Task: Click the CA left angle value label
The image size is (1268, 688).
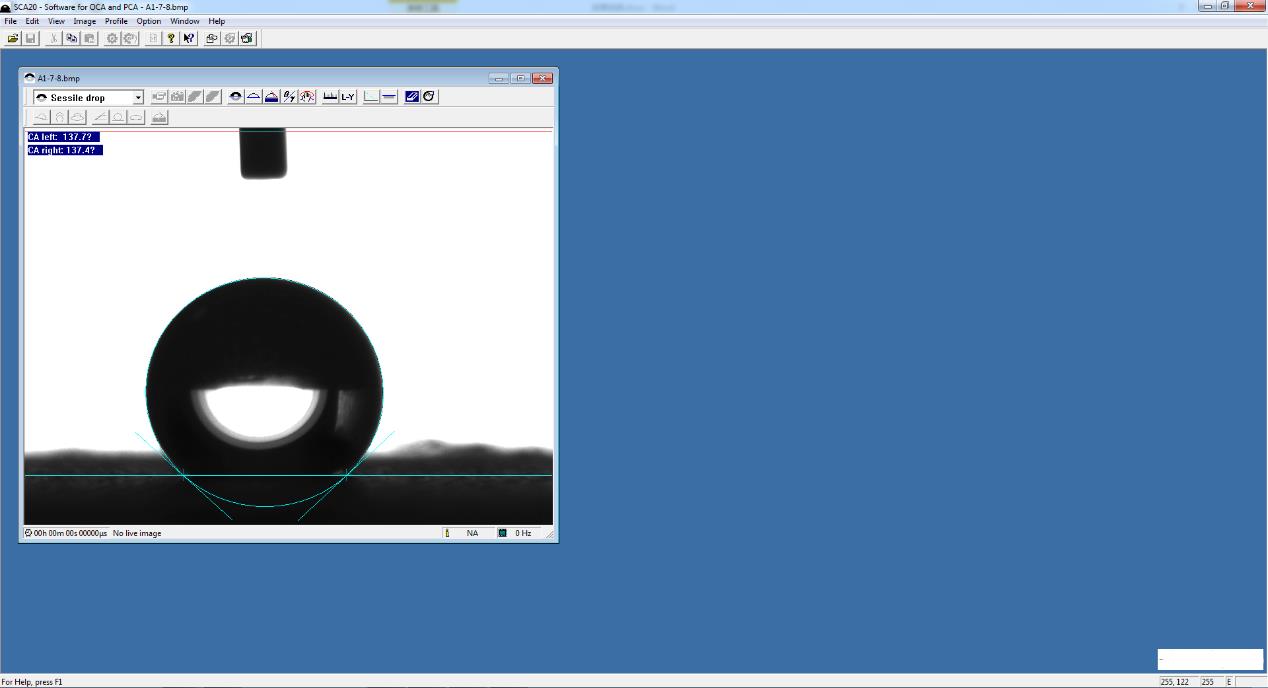Action: click(x=63, y=137)
